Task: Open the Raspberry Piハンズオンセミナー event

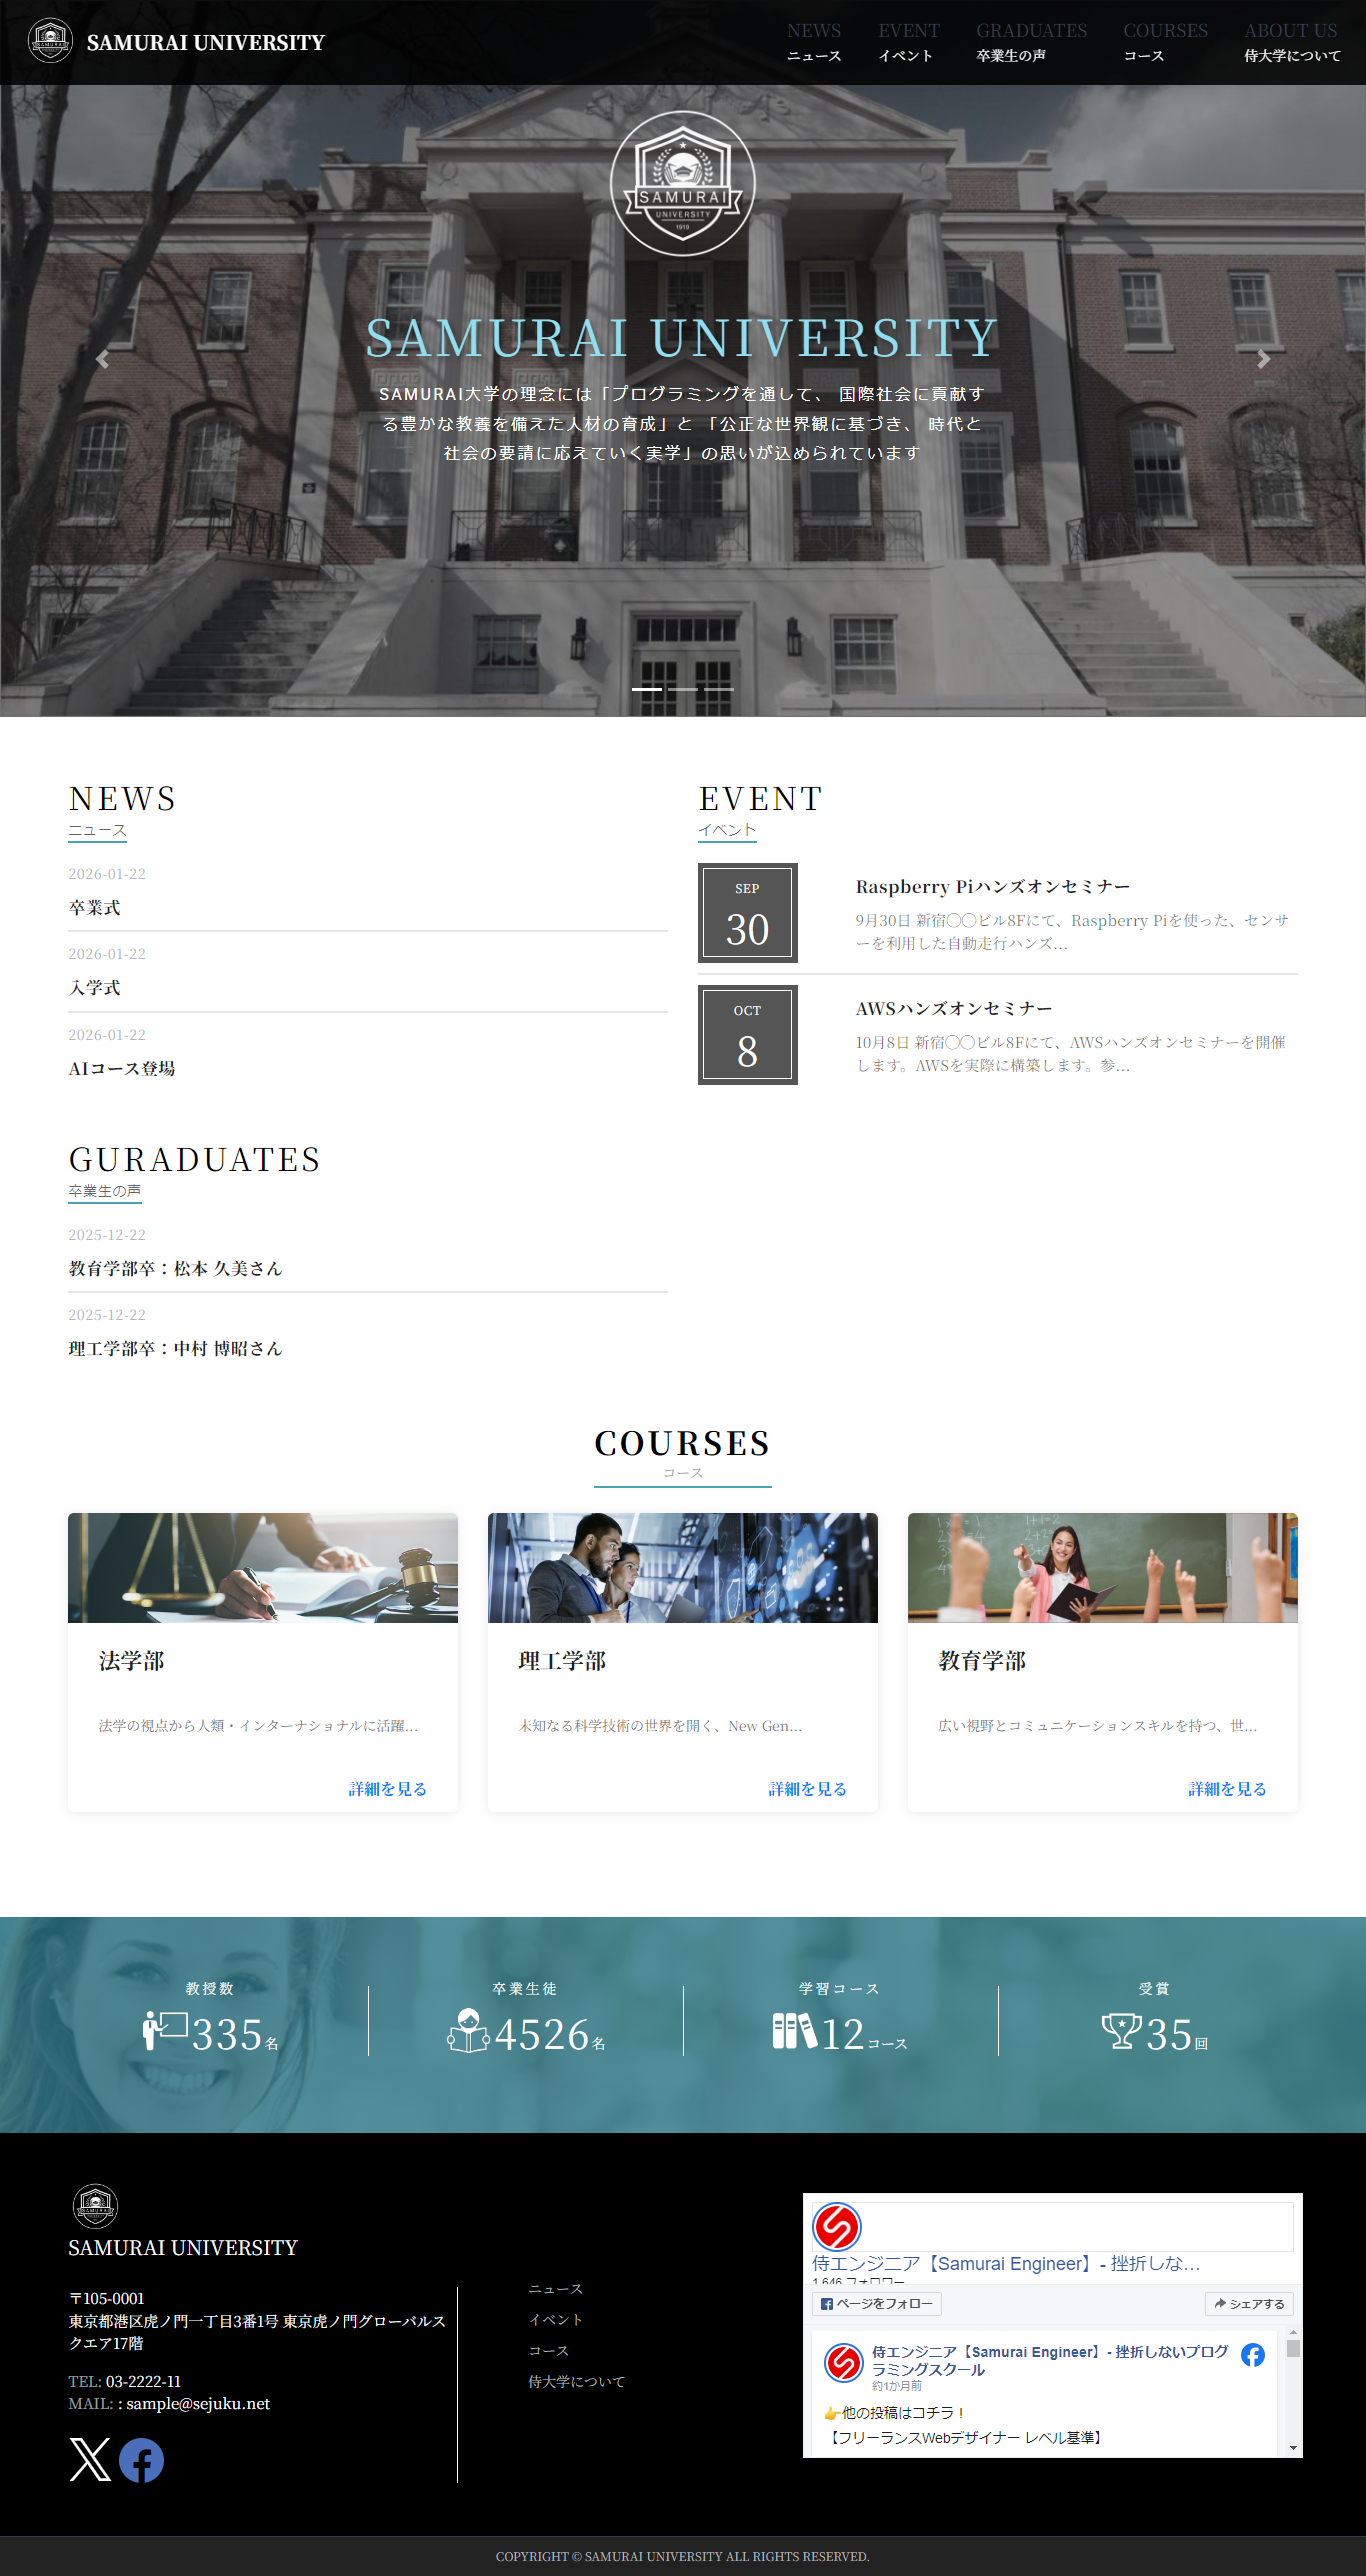Action: coord(993,887)
